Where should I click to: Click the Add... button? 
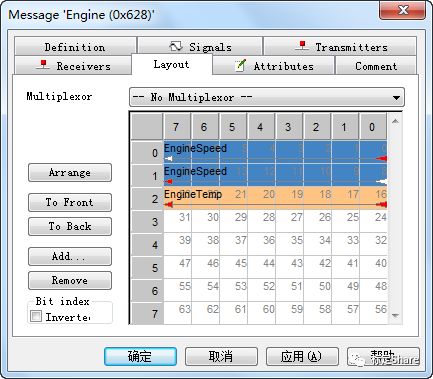point(70,256)
